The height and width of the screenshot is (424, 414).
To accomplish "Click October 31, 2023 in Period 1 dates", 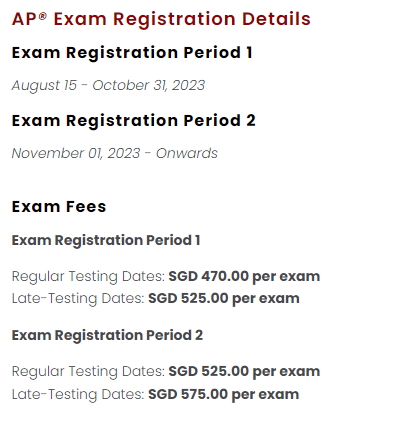I will click(x=148, y=85).
